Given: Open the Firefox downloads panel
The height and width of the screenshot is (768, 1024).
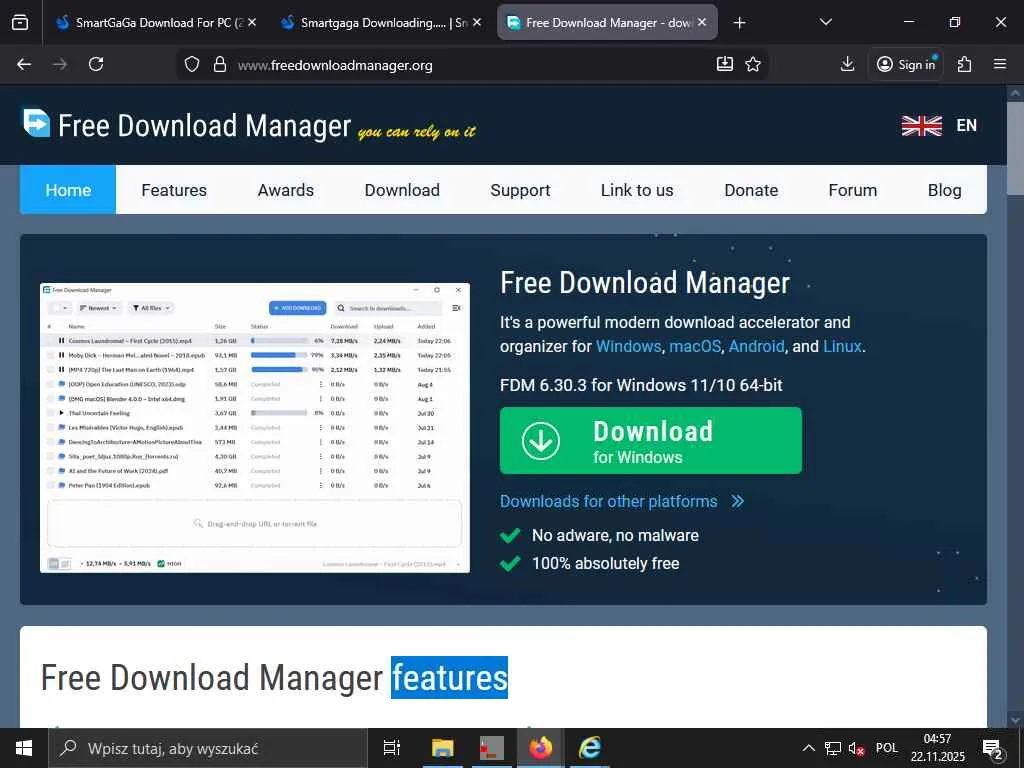Looking at the screenshot, I should coord(847,64).
